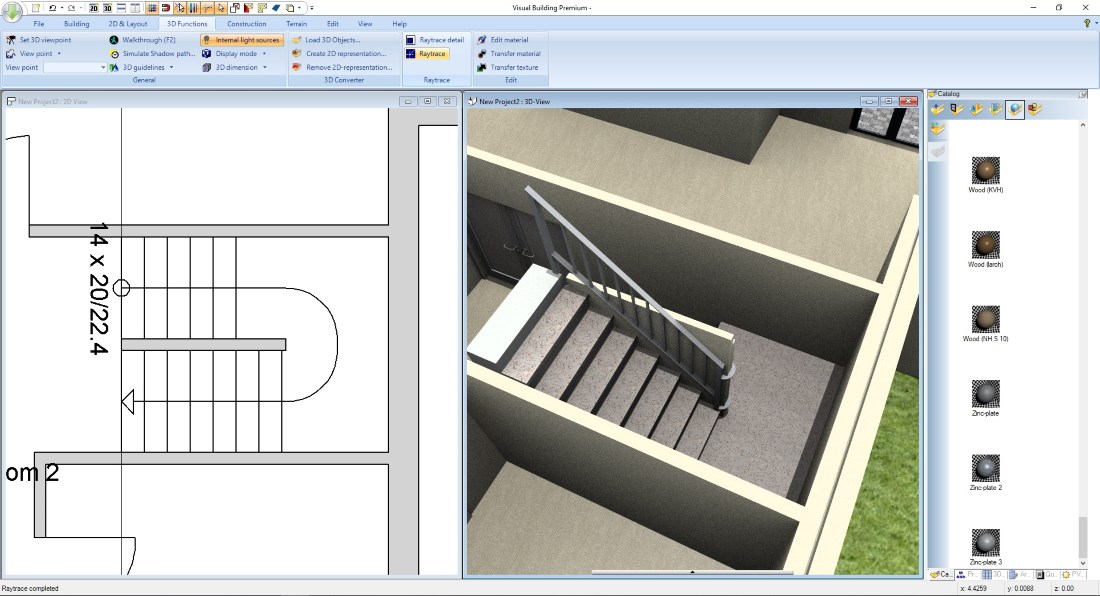Image resolution: width=1100 pixels, height=596 pixels.
Task: Click the Walkthrough (F2) icon
Action: pos(115,40)
